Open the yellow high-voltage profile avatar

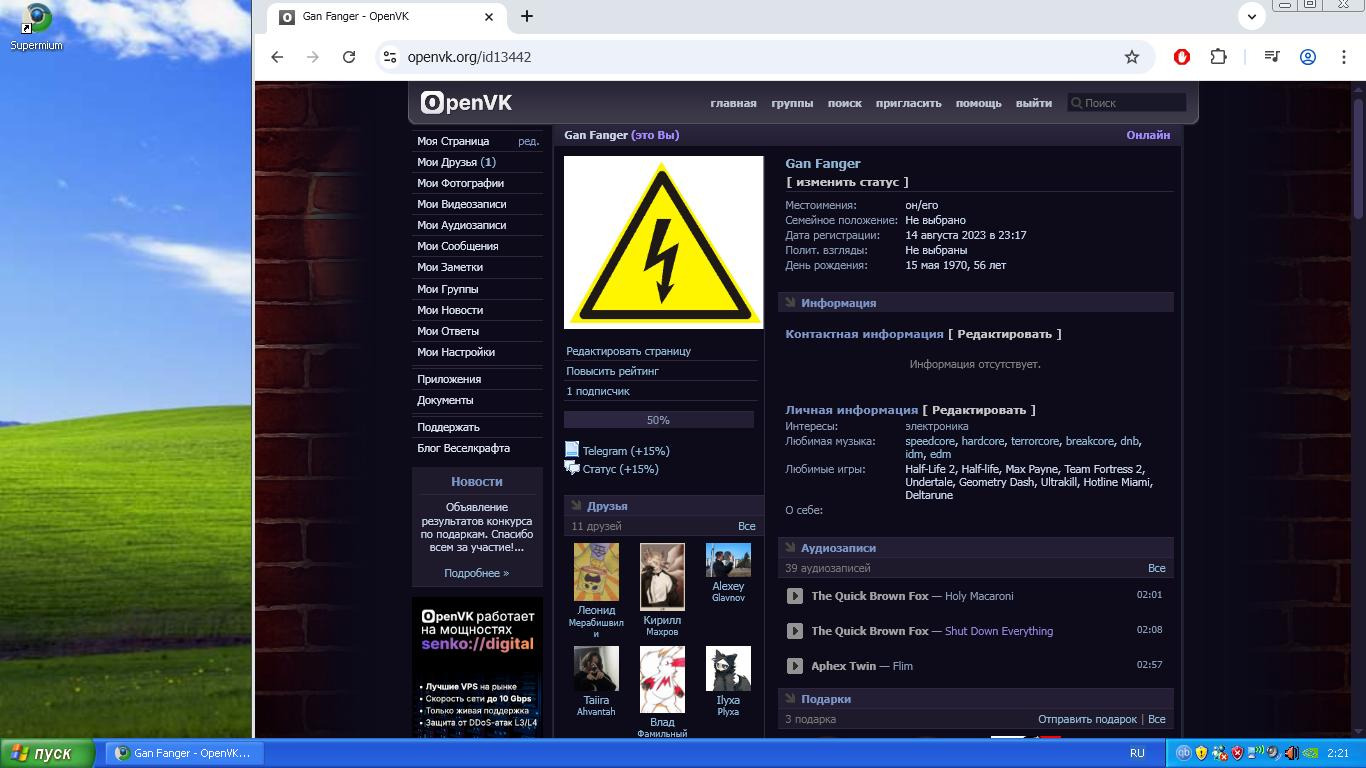coord(663,242)
